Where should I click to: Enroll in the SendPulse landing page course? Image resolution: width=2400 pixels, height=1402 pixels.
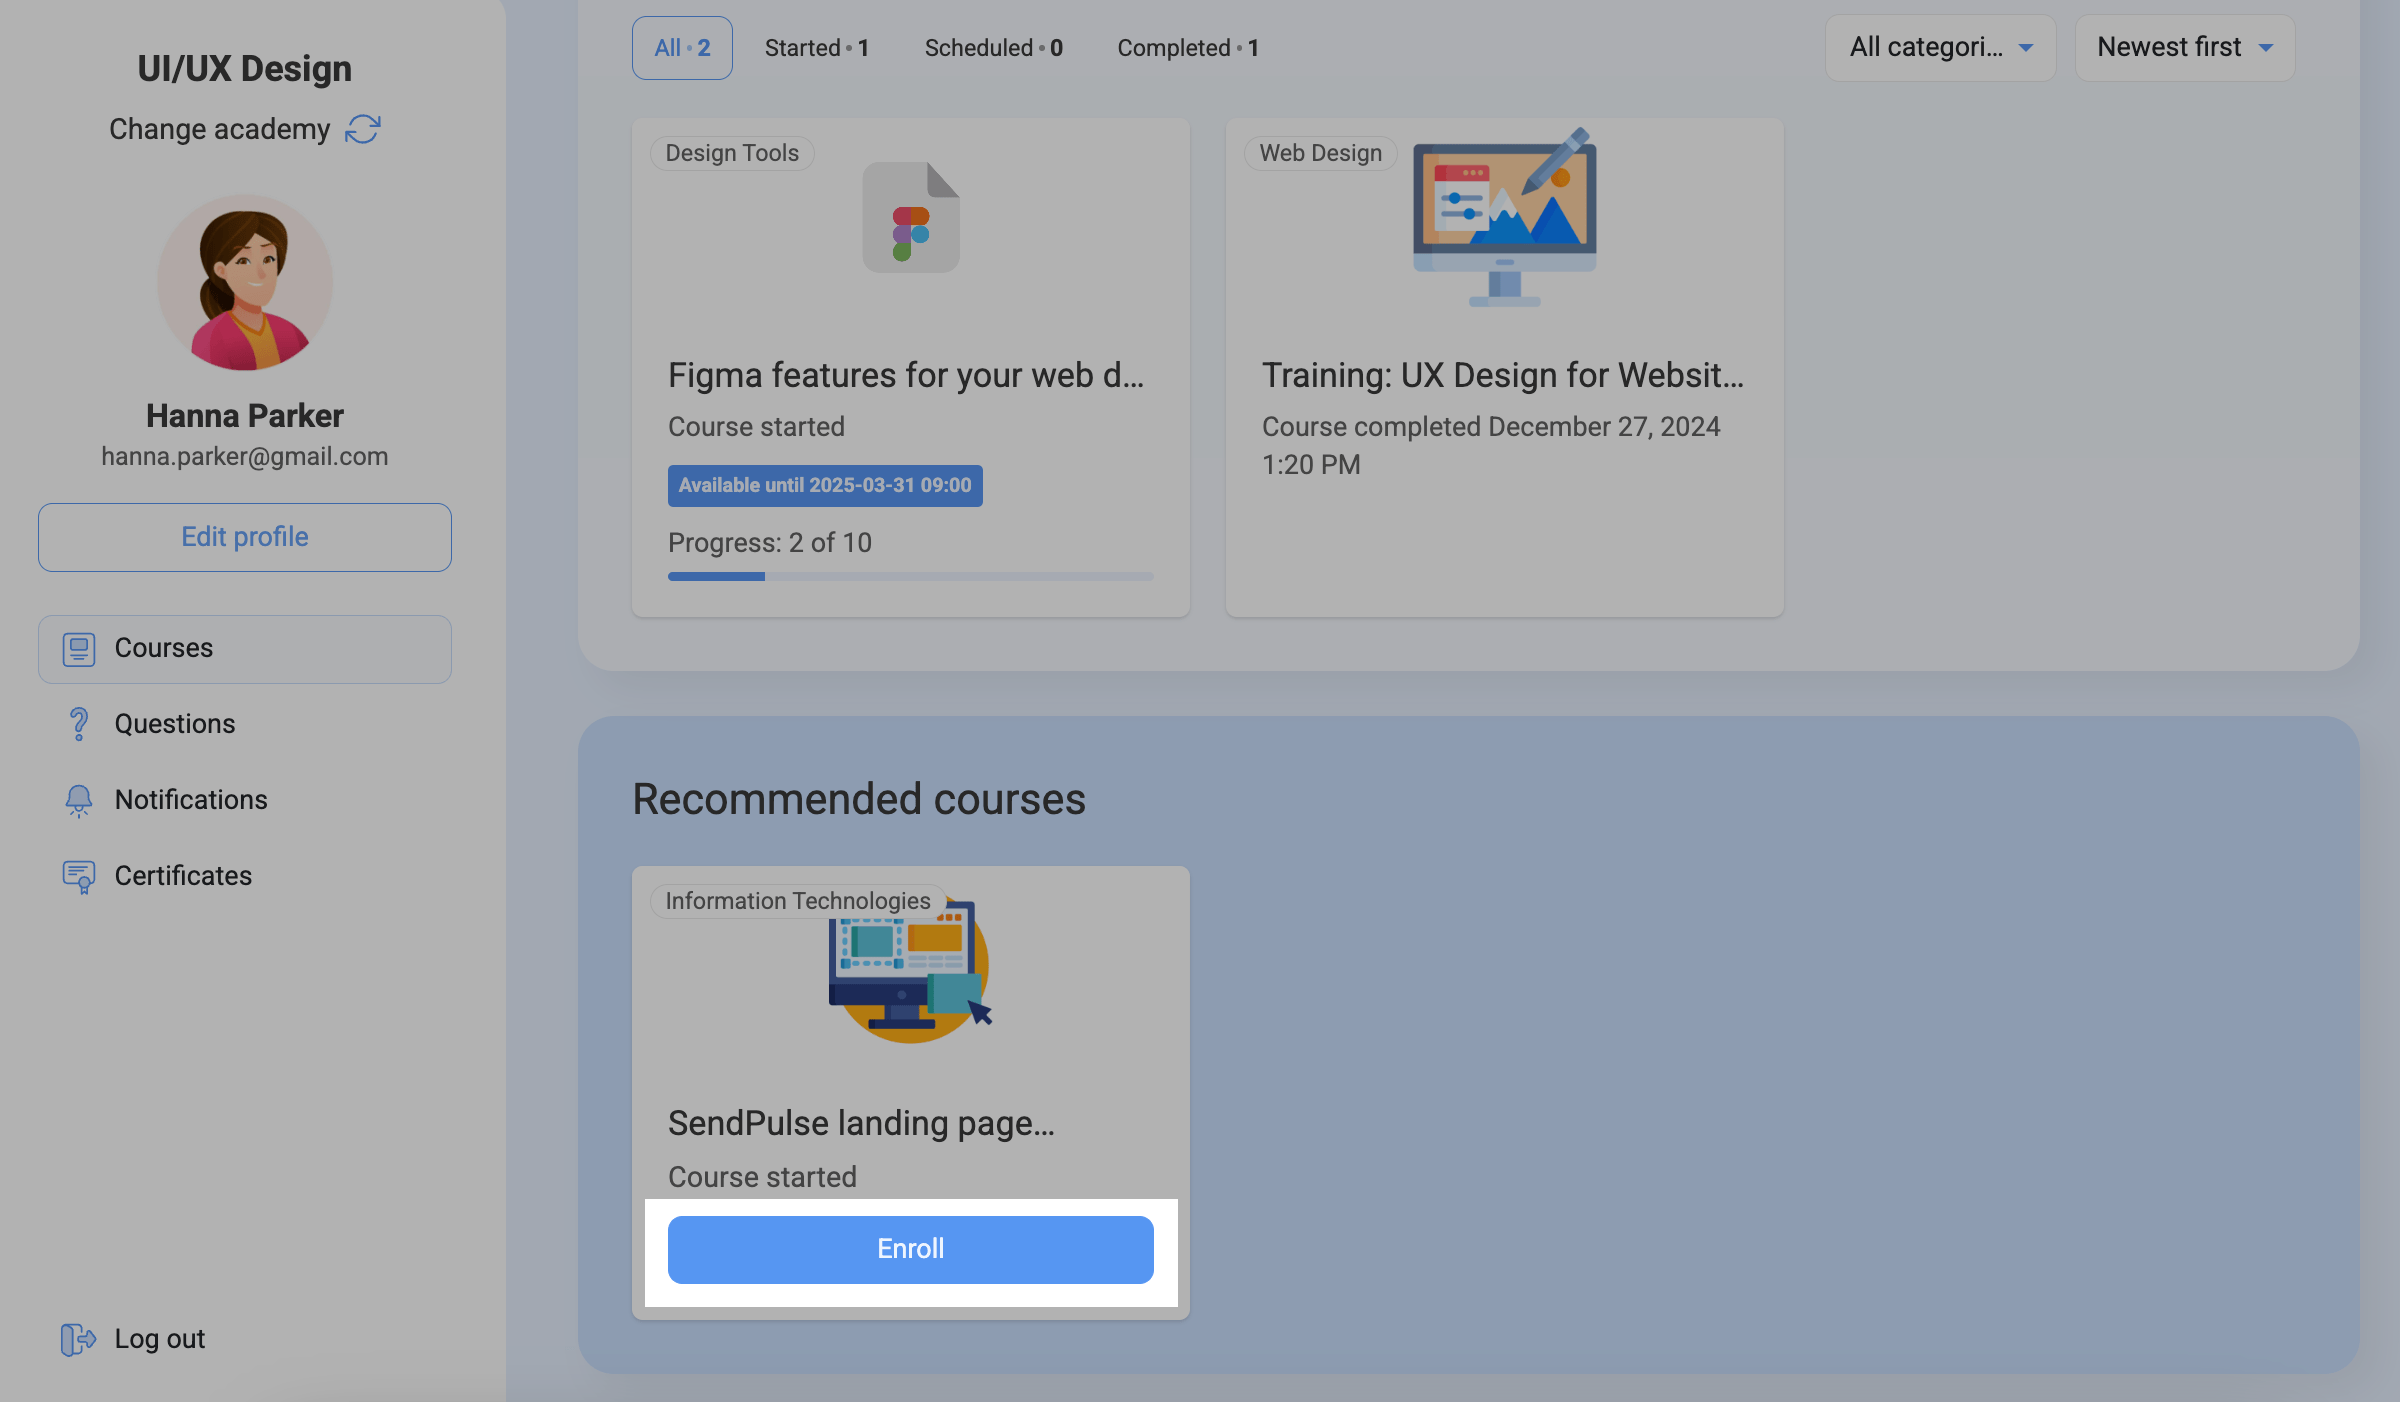pos(910,1249)
